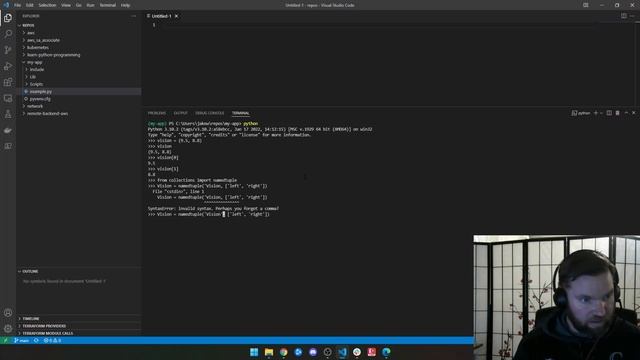This screenshot has width=640, height=360.
Task: Open example.py in the explorer
Action: [x=41, y=91]
